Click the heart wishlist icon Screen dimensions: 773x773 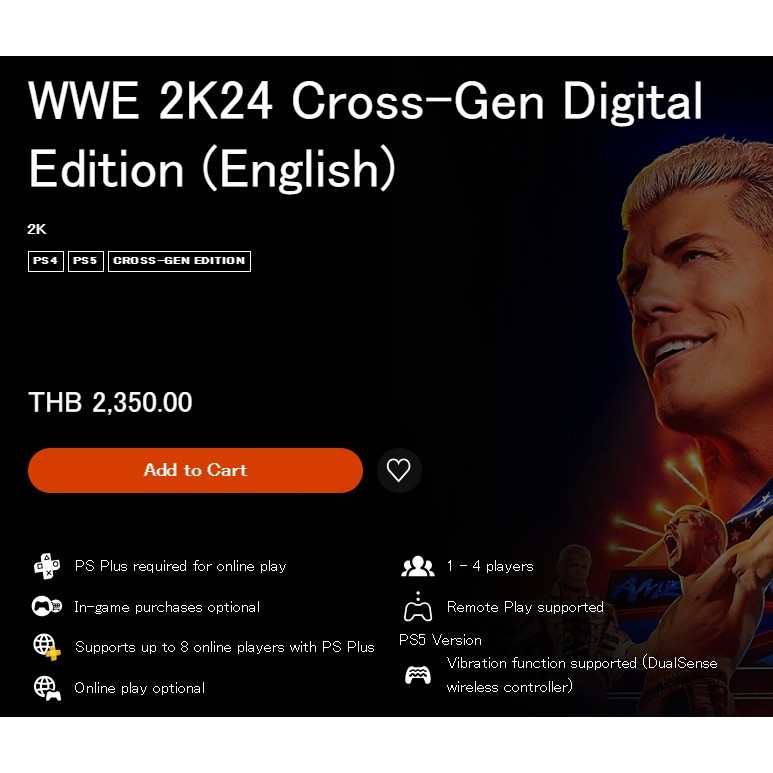click(x=399, y=470)
